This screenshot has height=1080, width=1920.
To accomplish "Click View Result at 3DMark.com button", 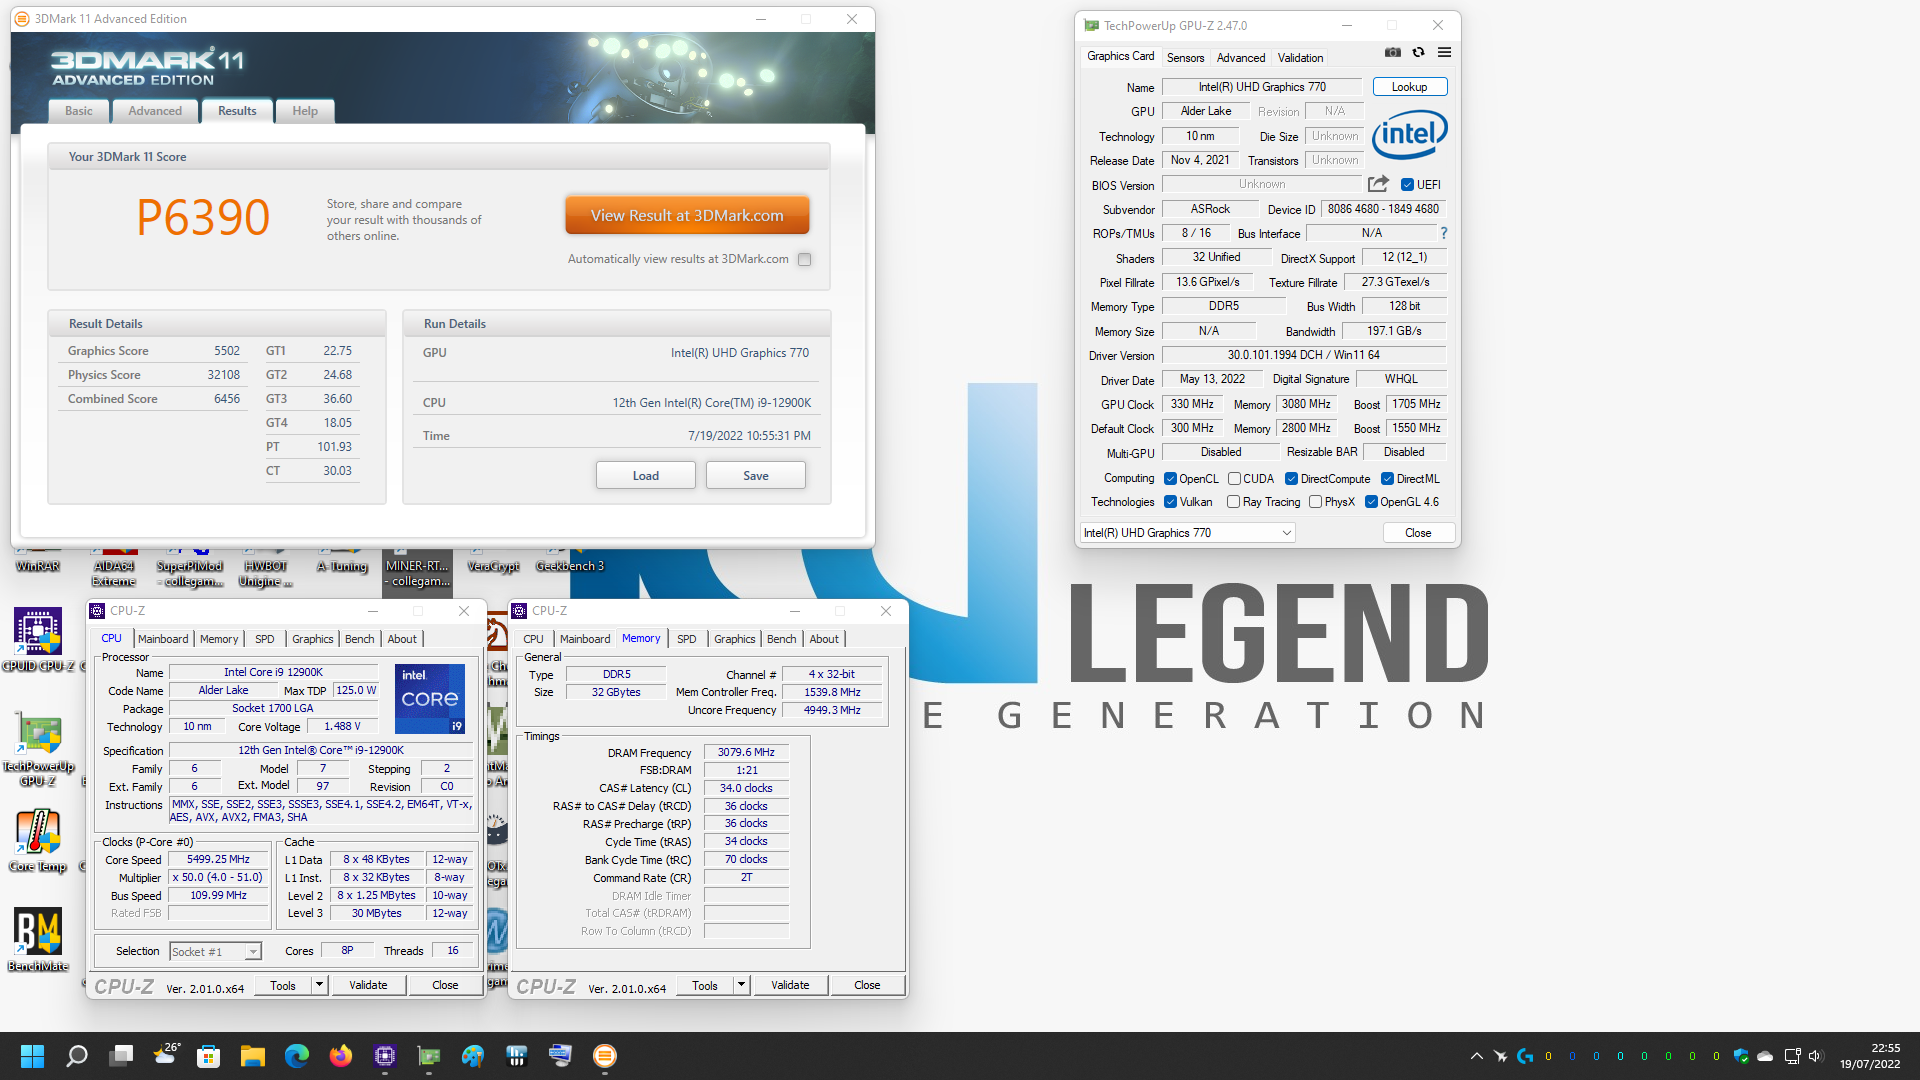I will click(687, 216).
